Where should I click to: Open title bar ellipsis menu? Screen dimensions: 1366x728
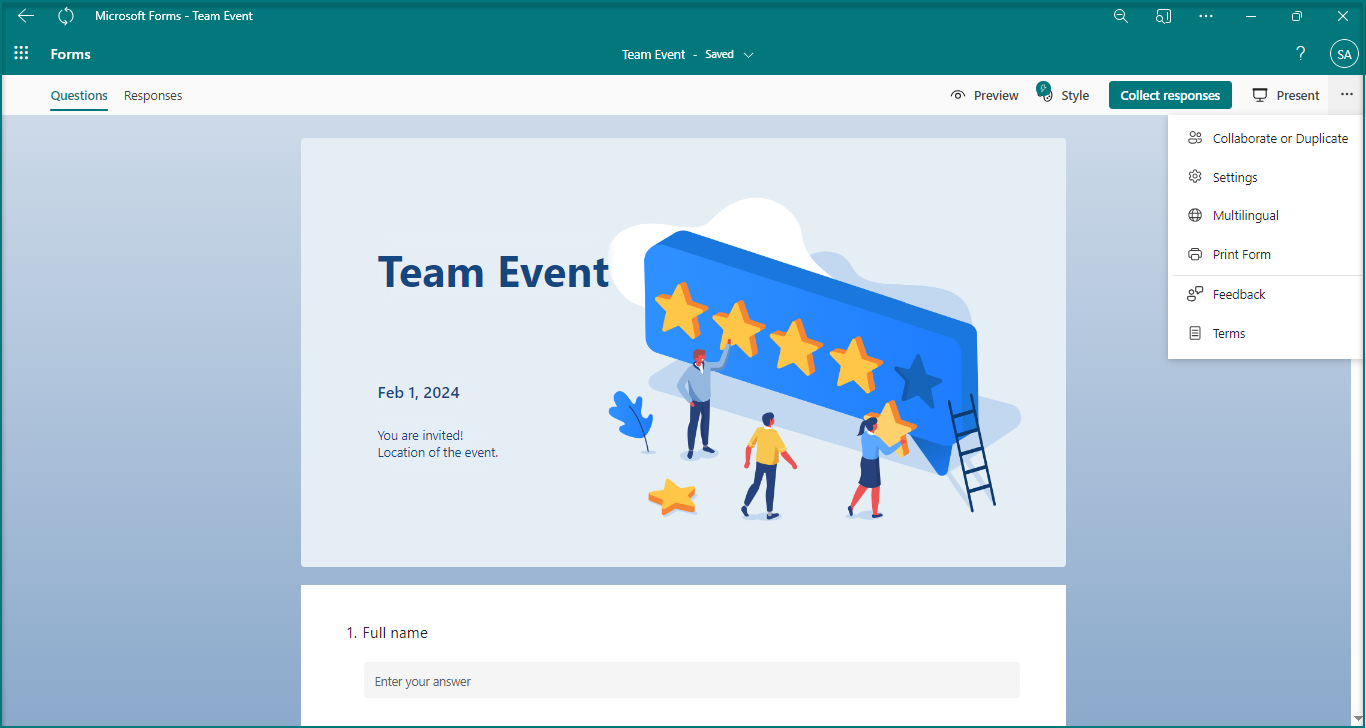[1206, 16]
